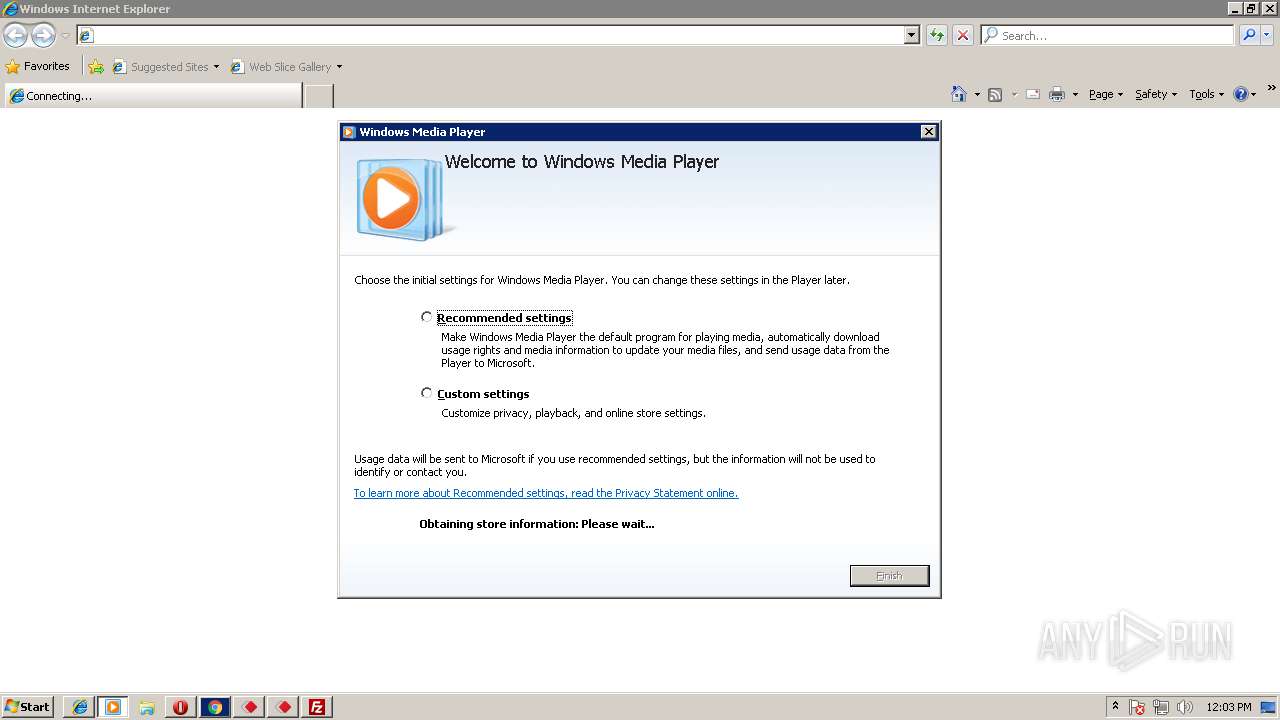Open the Safety menu
The height and width of the screenshot is (720, 1280).
coord(1156,94)
